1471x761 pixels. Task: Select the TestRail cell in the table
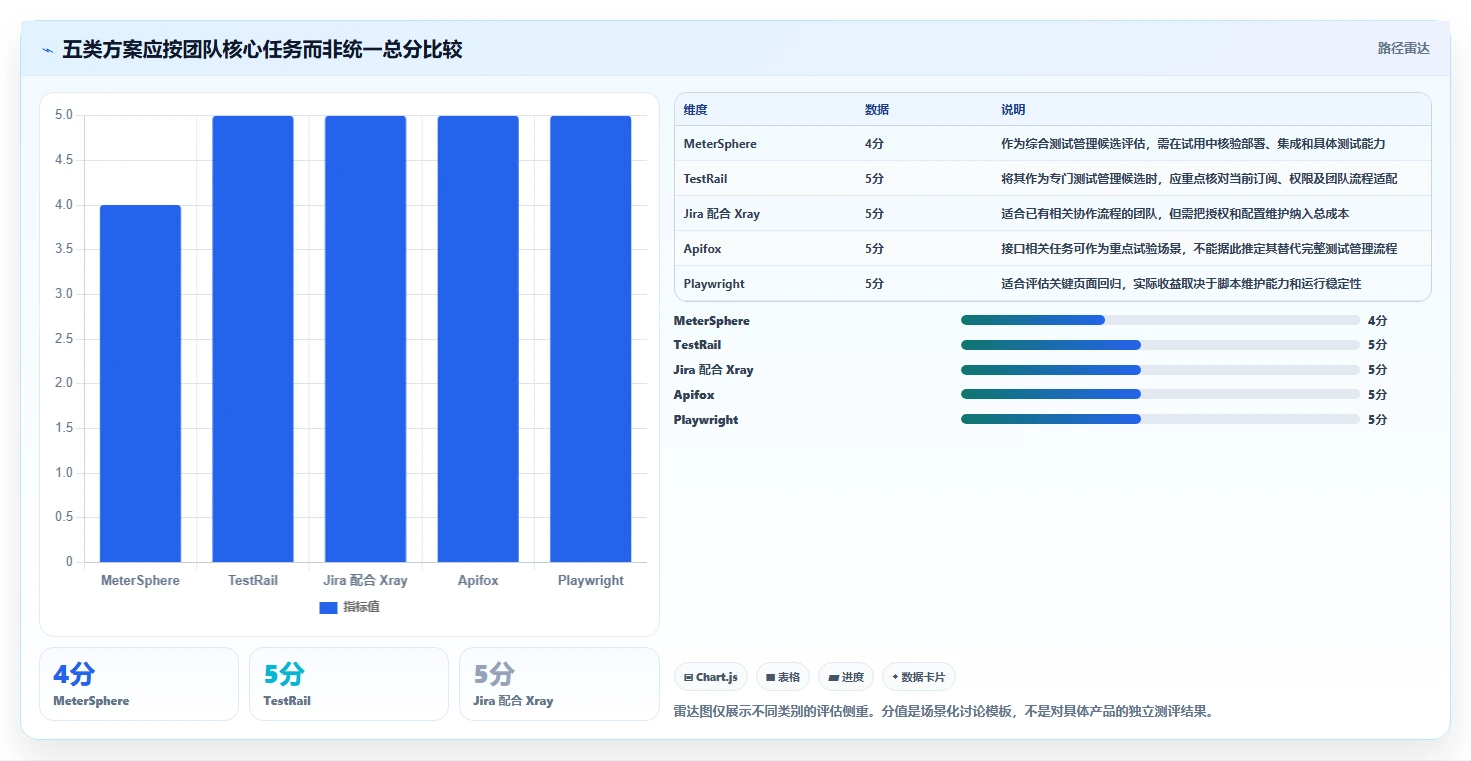[x=705, y=179]
